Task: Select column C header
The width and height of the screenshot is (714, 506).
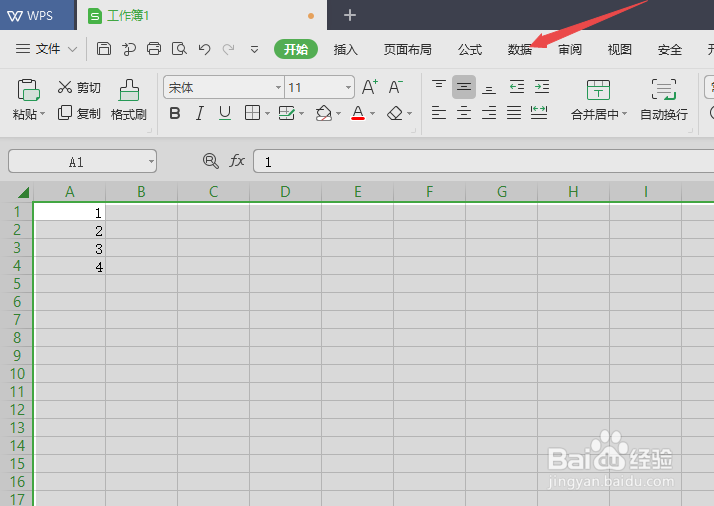Action: point(213,192)
